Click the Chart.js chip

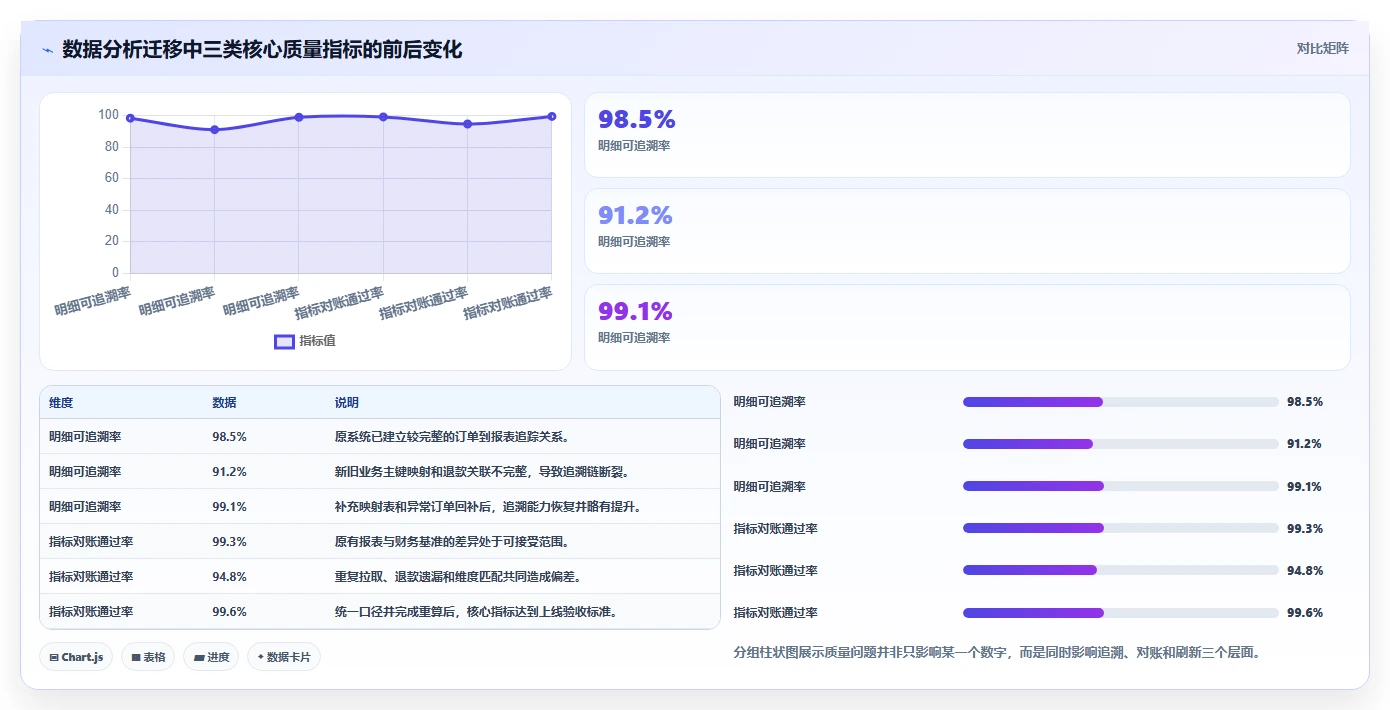tap(77, 657)
